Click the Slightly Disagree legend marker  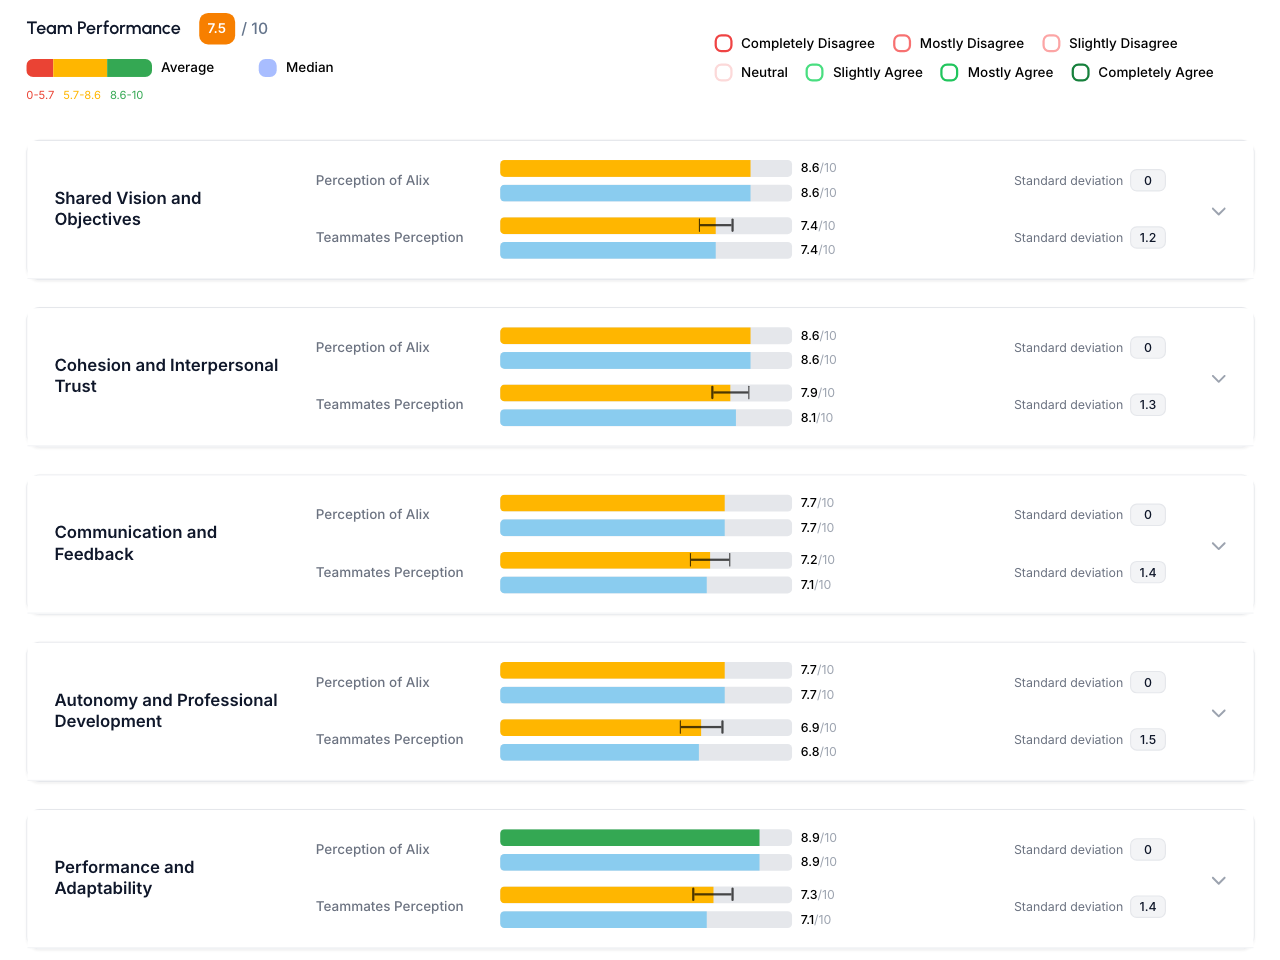pyautogui.click(x=1051, y=43)
